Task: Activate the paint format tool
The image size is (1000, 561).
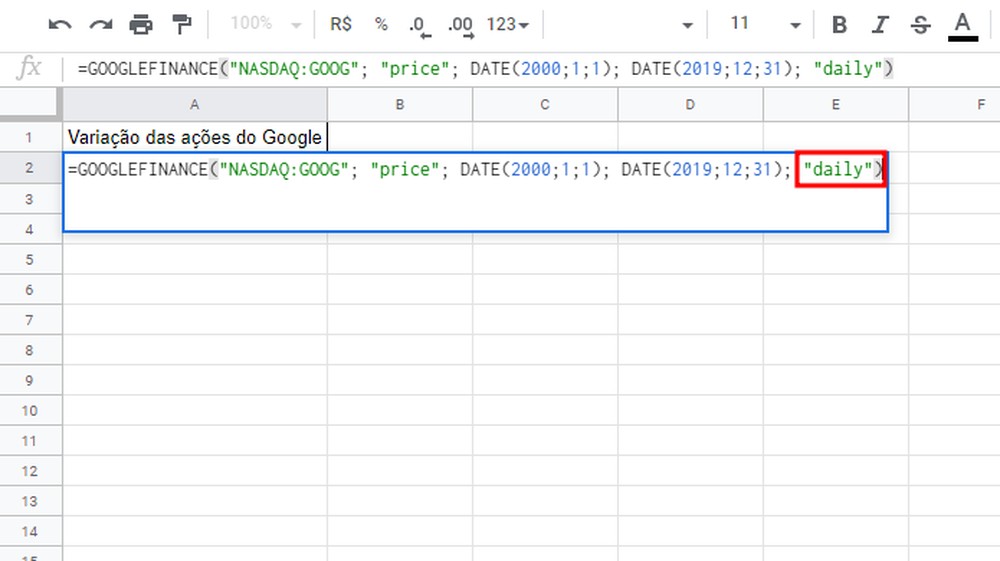Action: (x=182, y=25)
